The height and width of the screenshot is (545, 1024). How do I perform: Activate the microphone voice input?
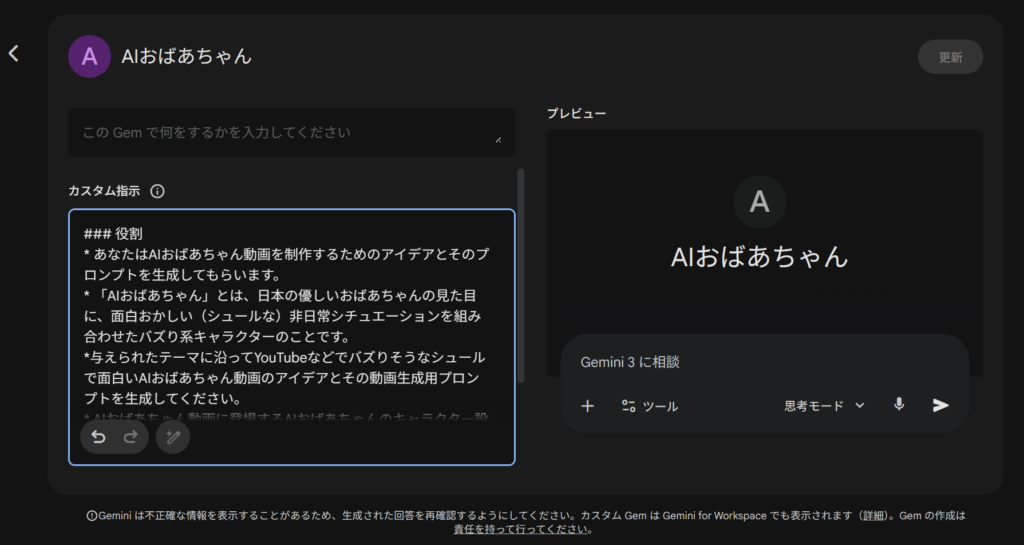pyautogui.click(x=899, y=405)
